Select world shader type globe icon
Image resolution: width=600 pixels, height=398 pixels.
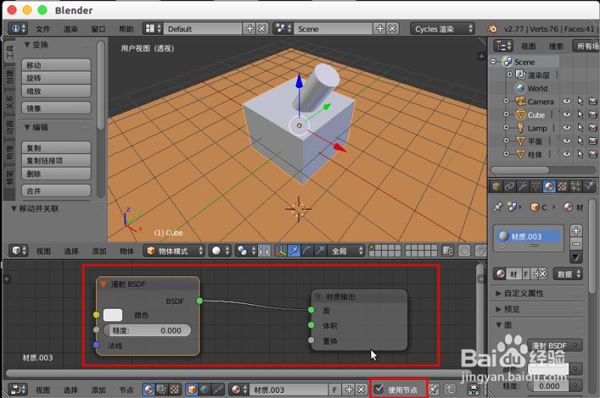pos(205,390)
